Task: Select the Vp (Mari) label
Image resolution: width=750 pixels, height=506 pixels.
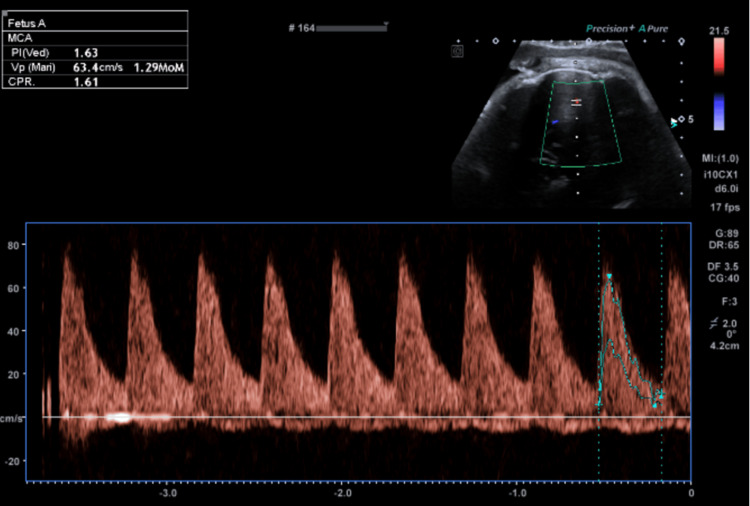Action: tap(33, 67)
